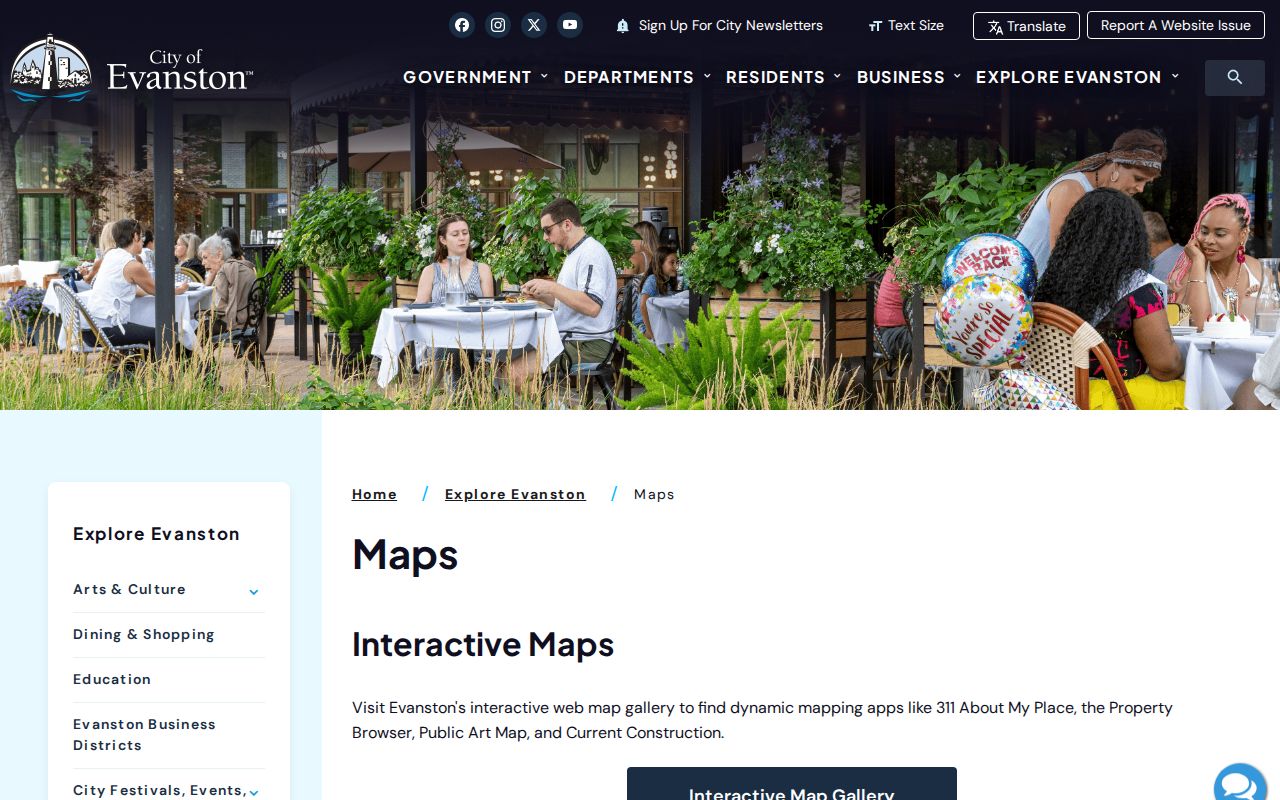Open the City's Facebook page icon
The image size is (1280, 800).
coord(462,25)
